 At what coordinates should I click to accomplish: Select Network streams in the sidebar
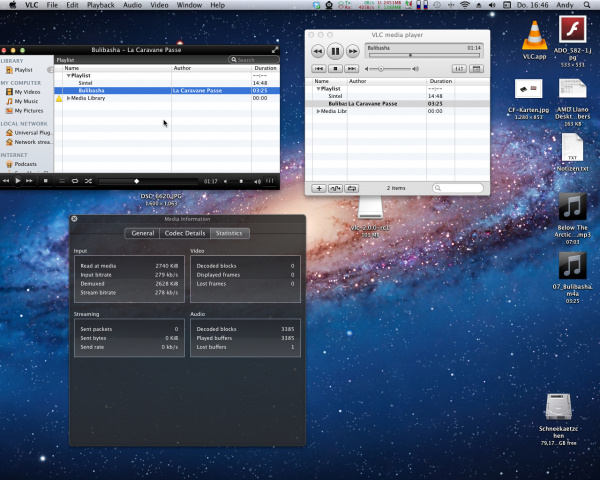click(x=29, y=142)
